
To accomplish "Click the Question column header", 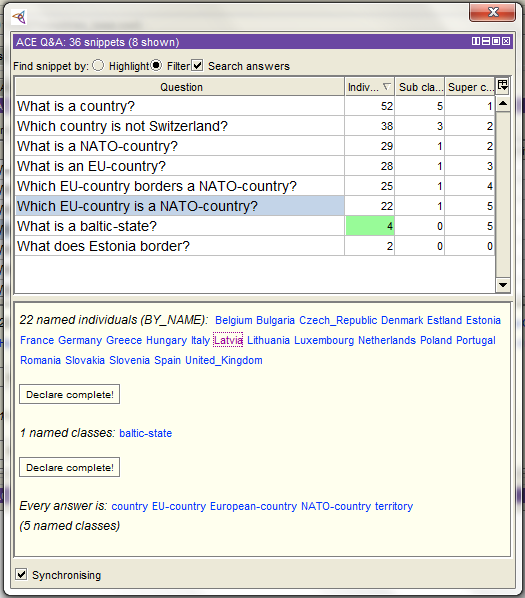I will click(x=180, y=87).
